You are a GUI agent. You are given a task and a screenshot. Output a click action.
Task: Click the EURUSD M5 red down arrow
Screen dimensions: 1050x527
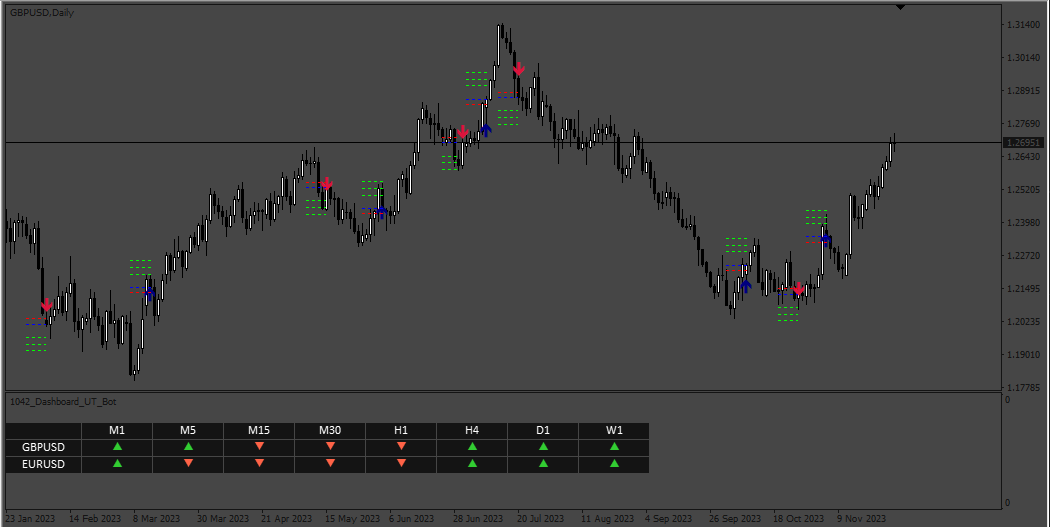(x=188, y=463)
